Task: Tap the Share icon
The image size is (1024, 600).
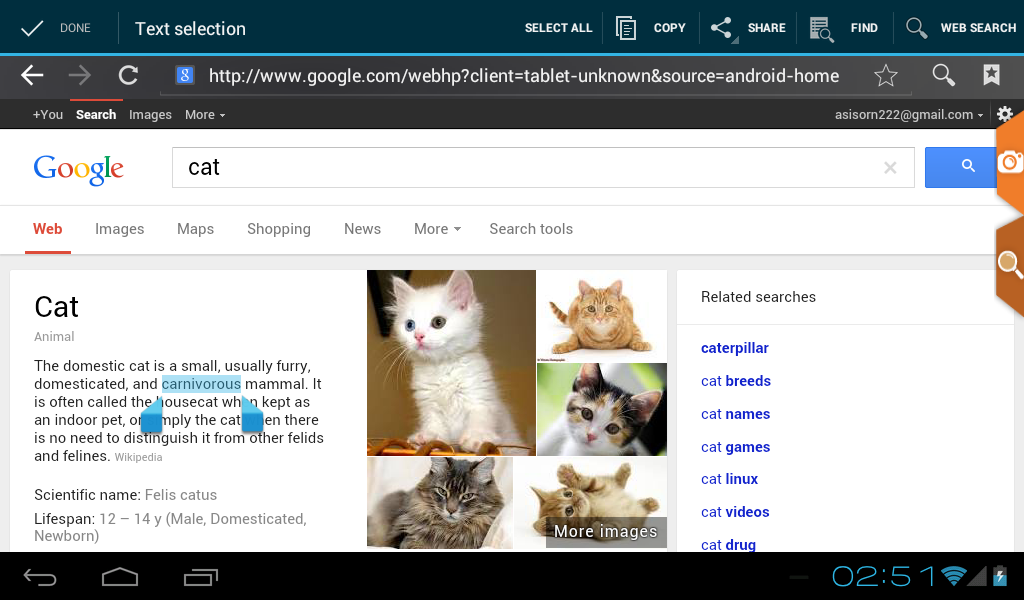Action: [722, 28]
